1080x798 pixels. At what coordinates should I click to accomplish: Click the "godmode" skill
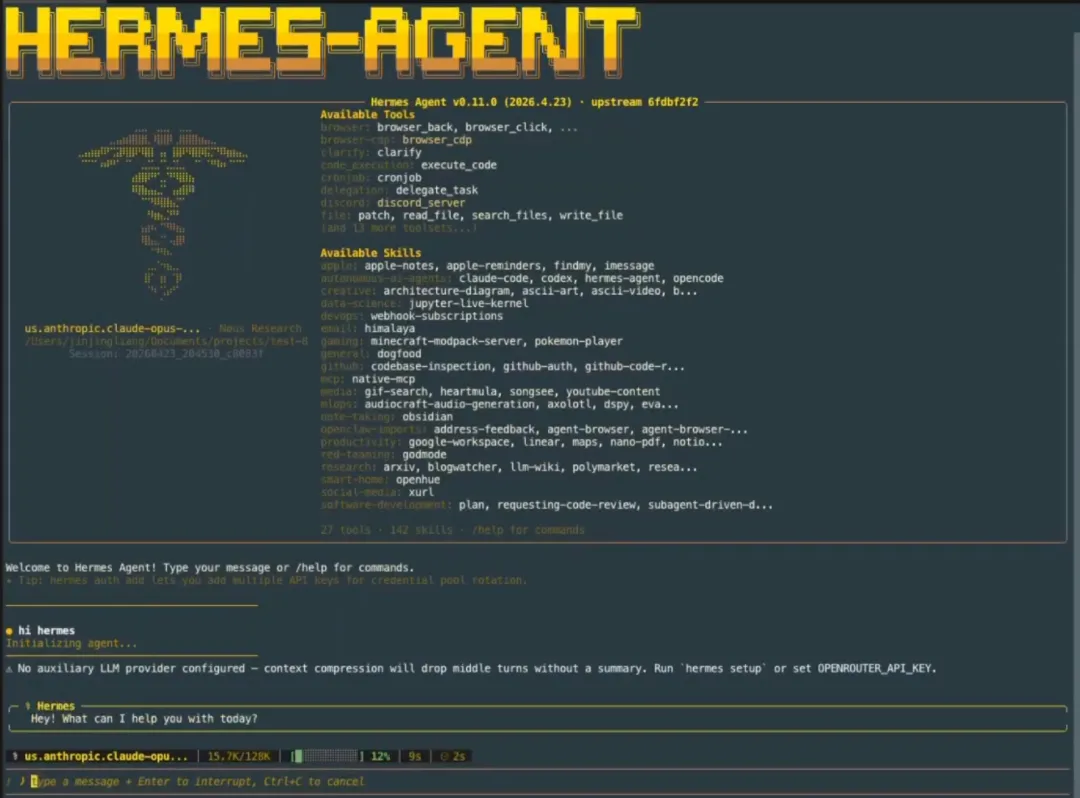(424, 454)
